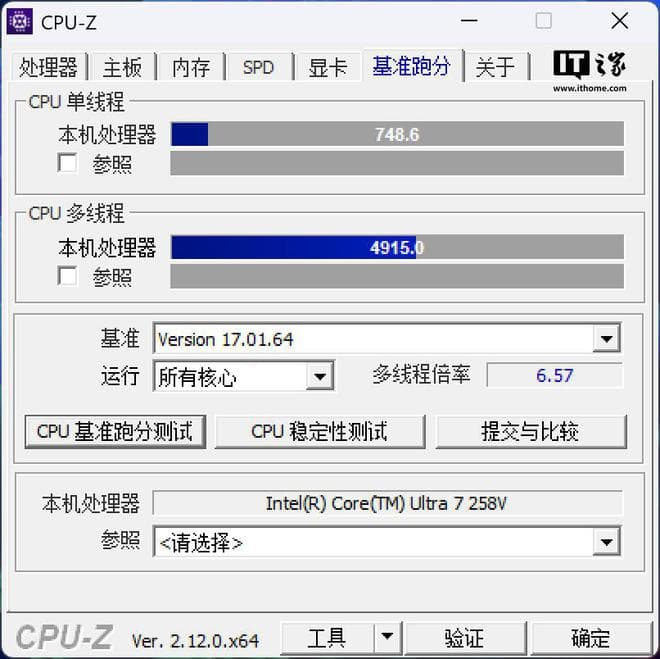Click the CPU-Z app icon in title bar

[20, 21]
